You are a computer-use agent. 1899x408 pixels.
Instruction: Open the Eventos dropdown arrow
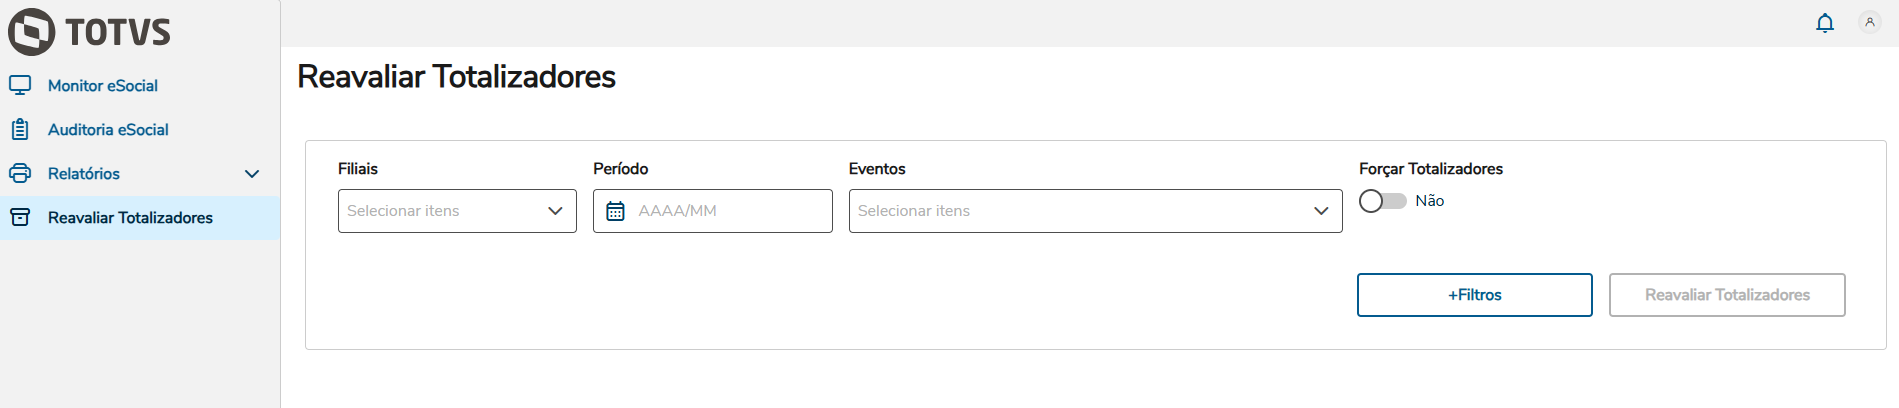[x=1320, y=211]
